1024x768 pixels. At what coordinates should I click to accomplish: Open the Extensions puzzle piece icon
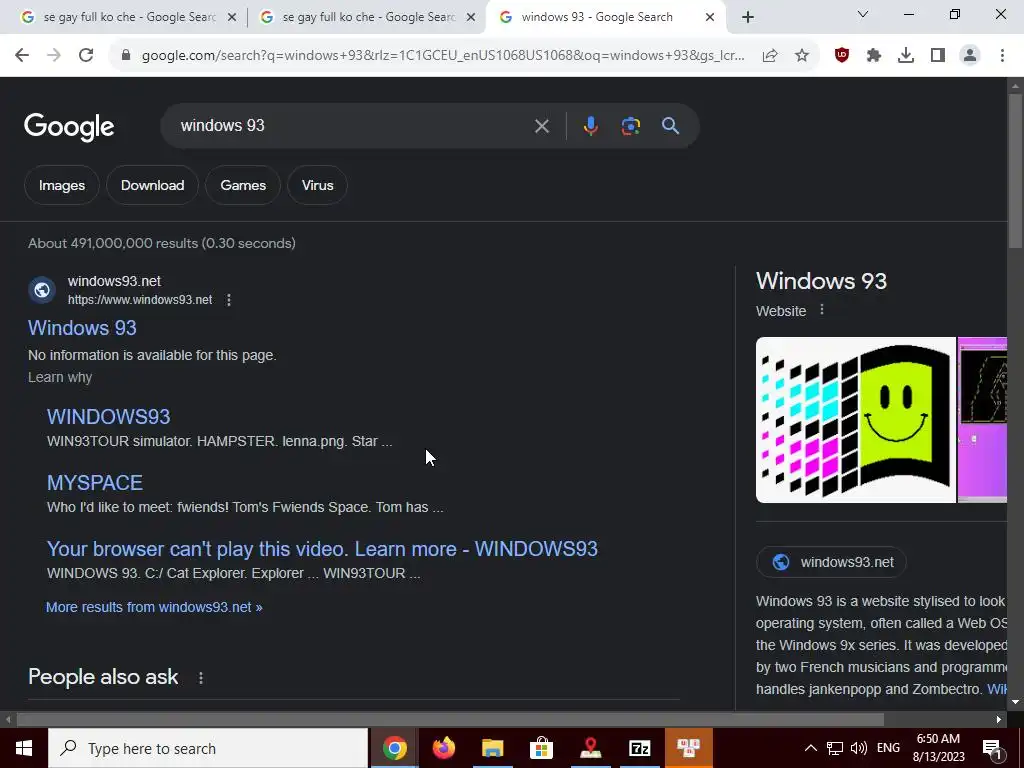(874, 56)
